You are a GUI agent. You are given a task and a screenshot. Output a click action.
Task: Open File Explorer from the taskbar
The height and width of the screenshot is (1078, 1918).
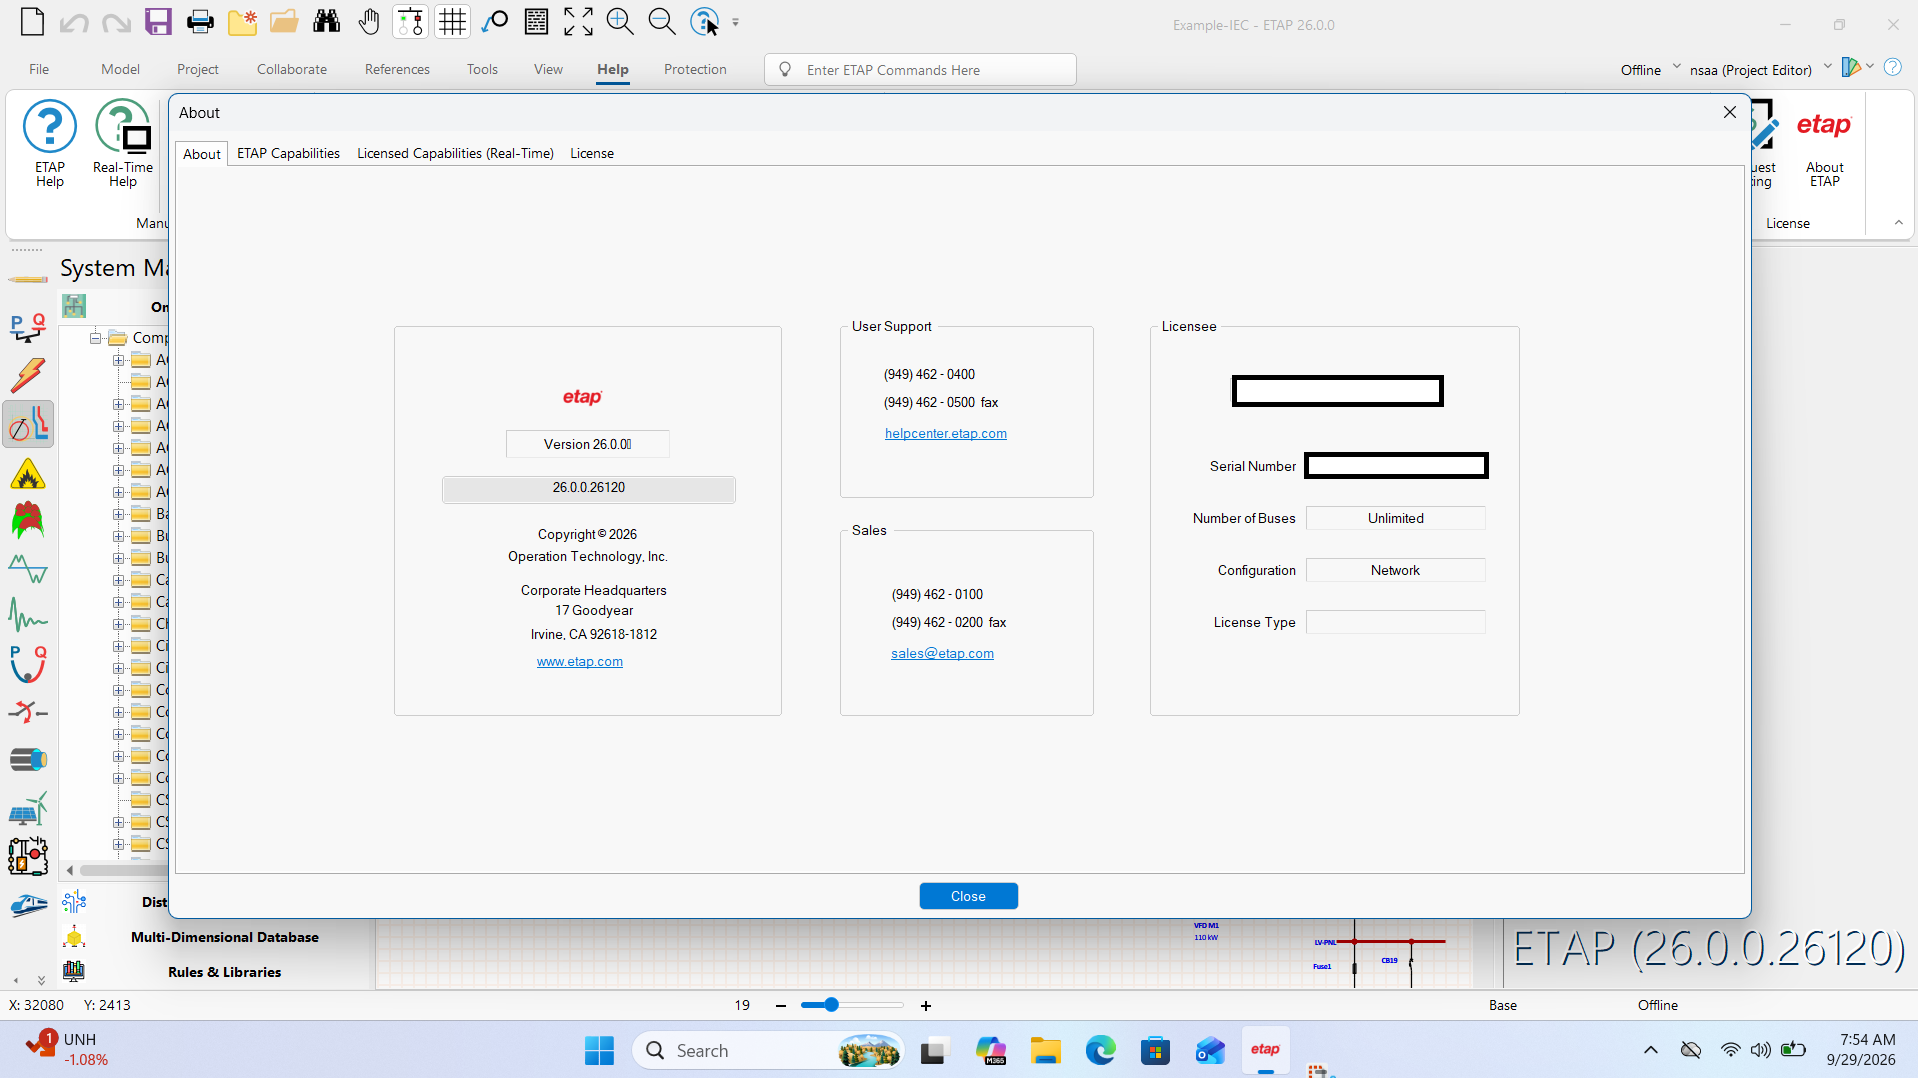tap(1046, 1050)
